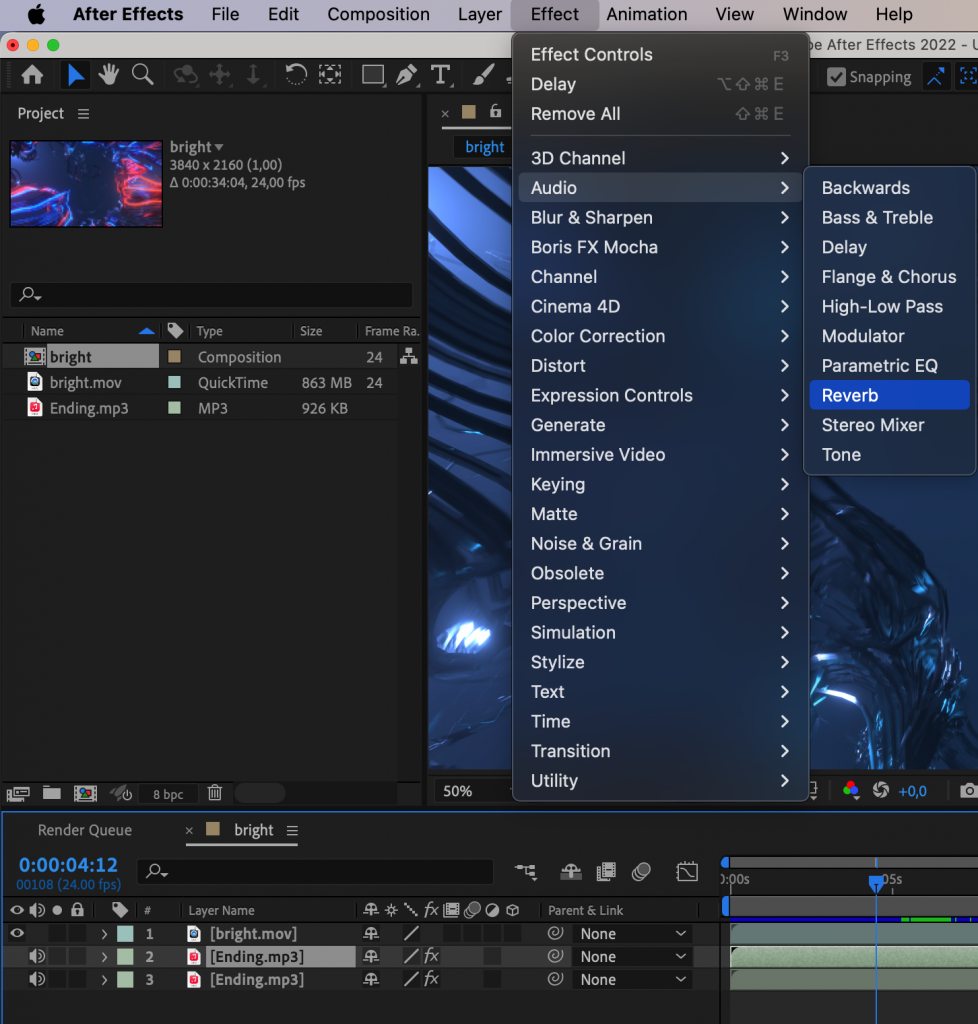Image resolution: width=978 pixels, height=1024 pixels.
Task: Choose the Pen tool
Action: (x=406, y=76)
